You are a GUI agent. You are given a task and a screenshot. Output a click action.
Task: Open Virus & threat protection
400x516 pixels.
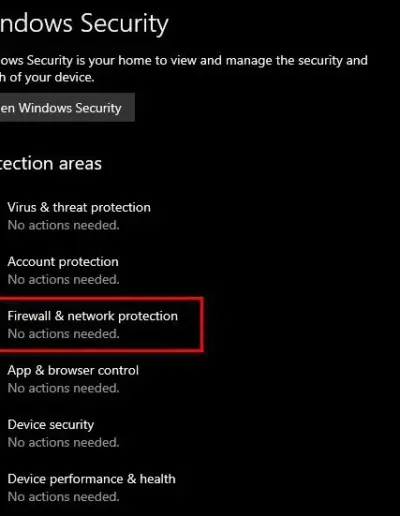[79, 207]
